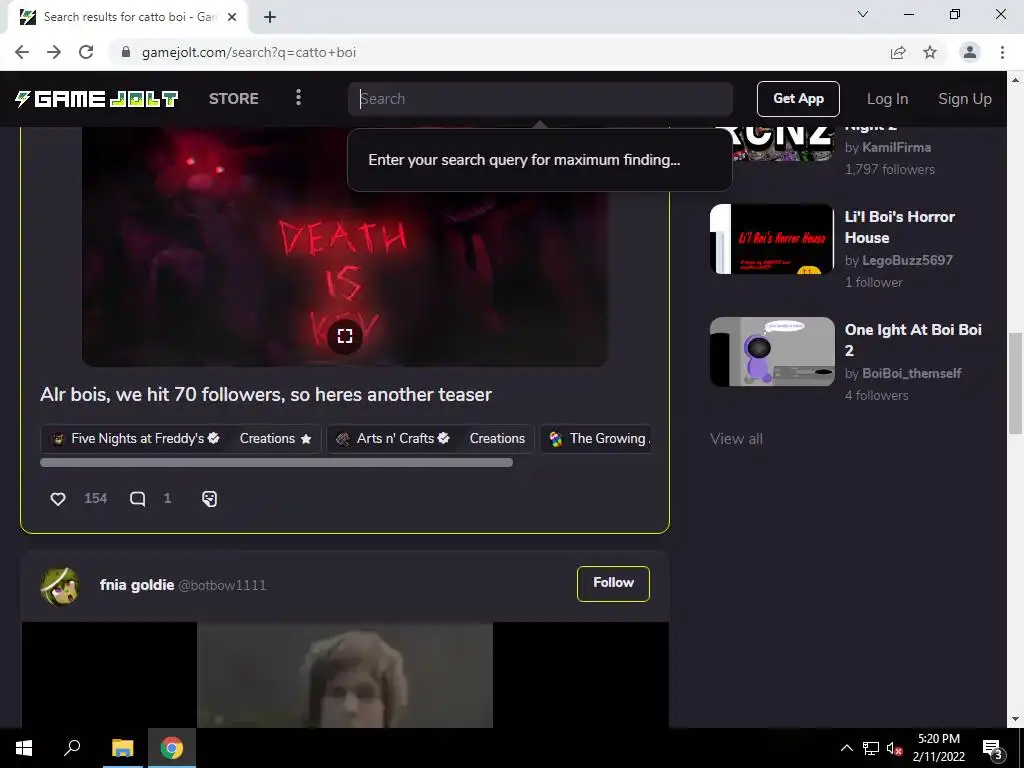Open Windows taskbar search
Image resolution: width=1024 pixels, height=768 pixels.
[x=72, y=748]
